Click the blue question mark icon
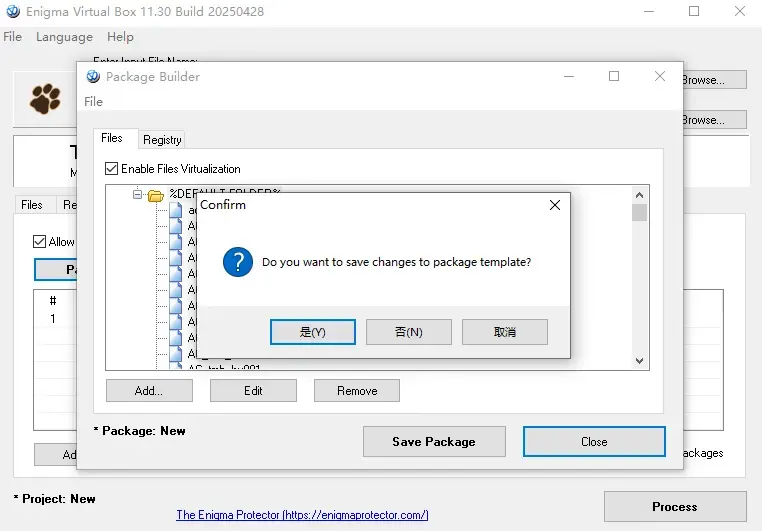 point(238,262)
